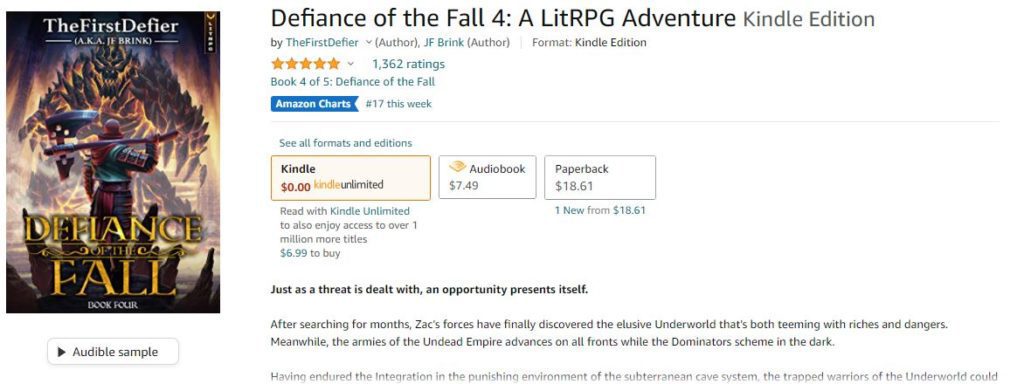Select the Paperback format at $18.61

600,177
